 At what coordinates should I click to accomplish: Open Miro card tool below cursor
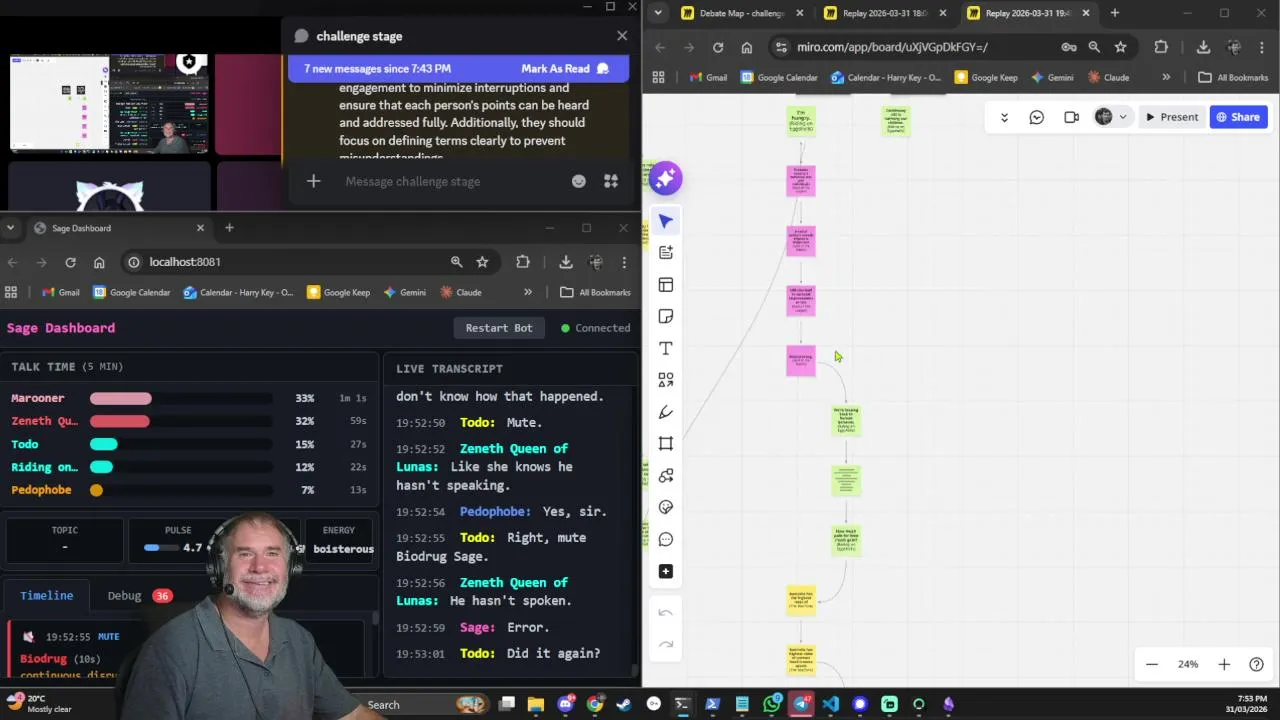(x=666, y=253)
